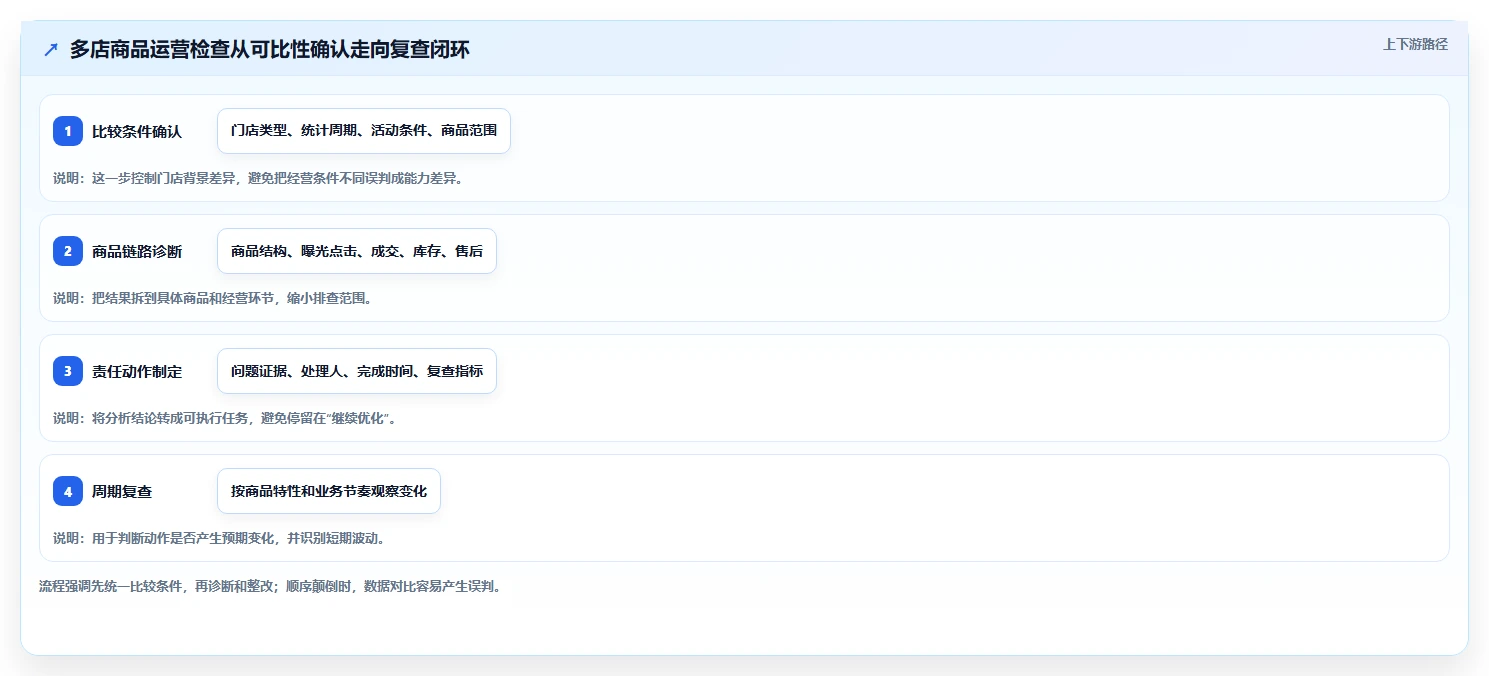The height and width of the screenshot is (676, 1489).
Task: Click the note mentioning “继续优化”
Action: pos(227,418)
